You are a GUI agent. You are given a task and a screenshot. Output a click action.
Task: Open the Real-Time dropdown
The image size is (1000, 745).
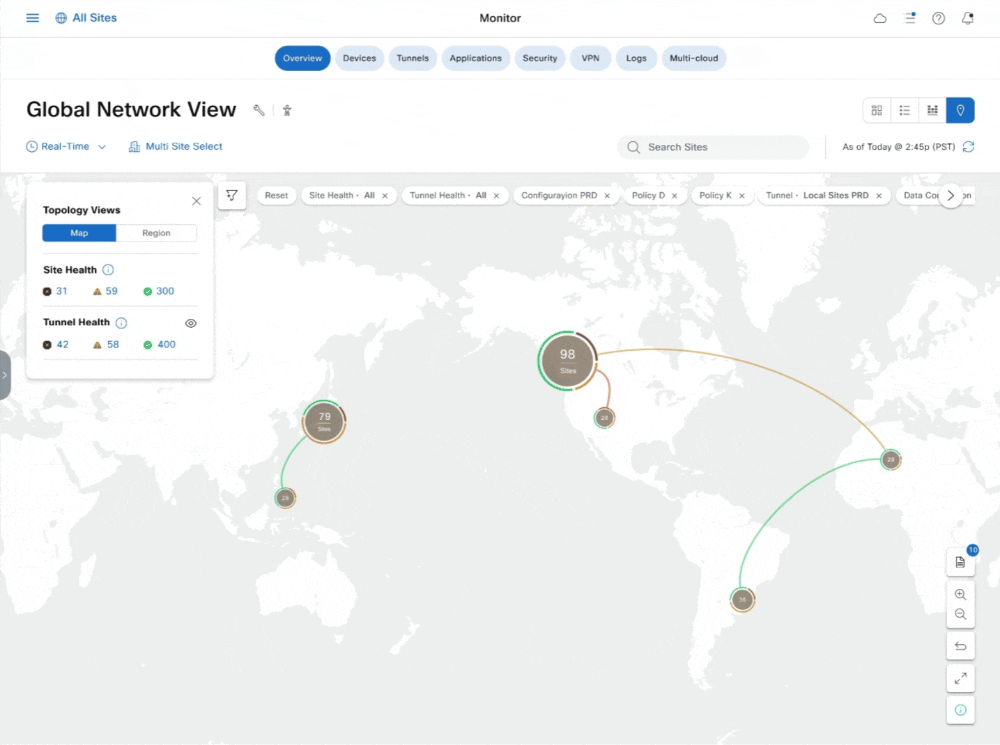66,147
